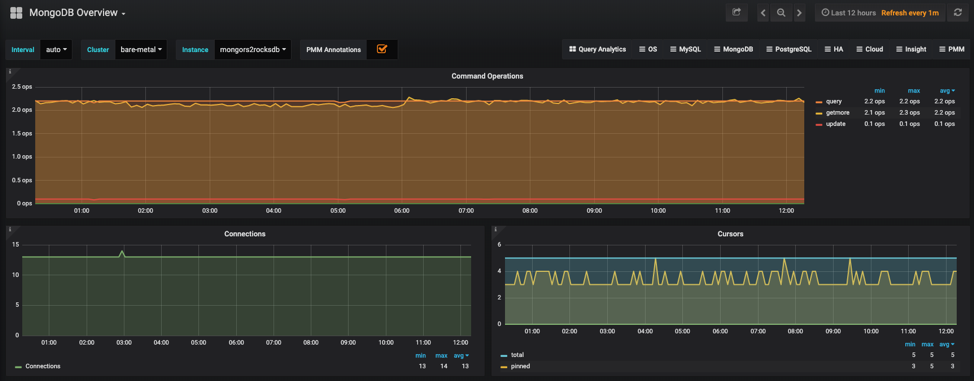Viewport: 974px width, 381px height.
Task: Click the share dashboard icon
Action: 737,12
